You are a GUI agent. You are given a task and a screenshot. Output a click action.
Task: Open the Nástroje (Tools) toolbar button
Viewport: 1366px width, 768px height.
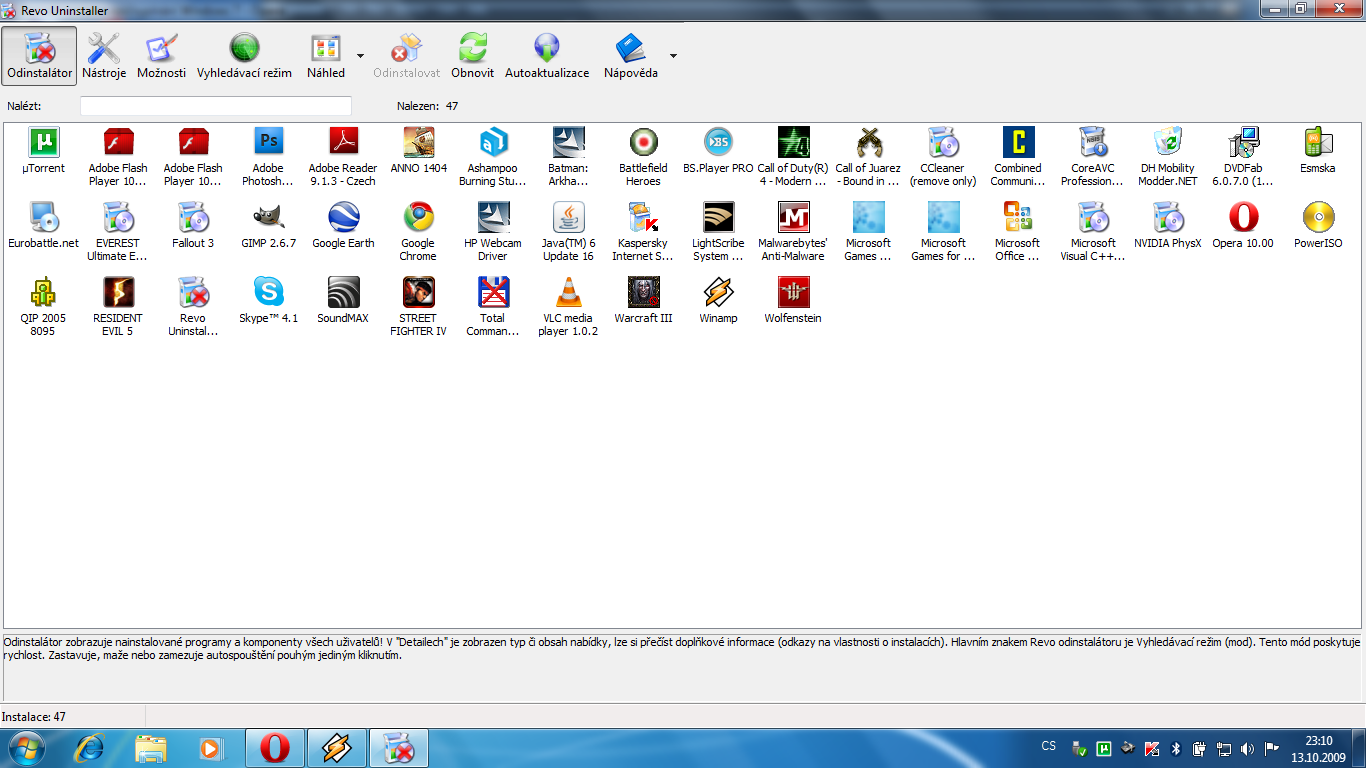103,56
